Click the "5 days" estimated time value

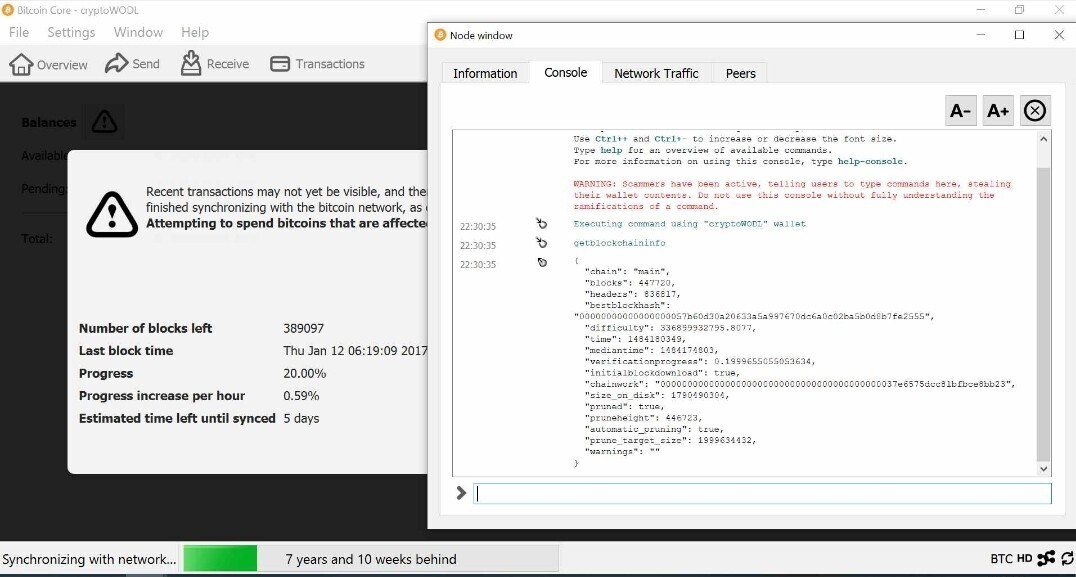(x=301, y=419)
